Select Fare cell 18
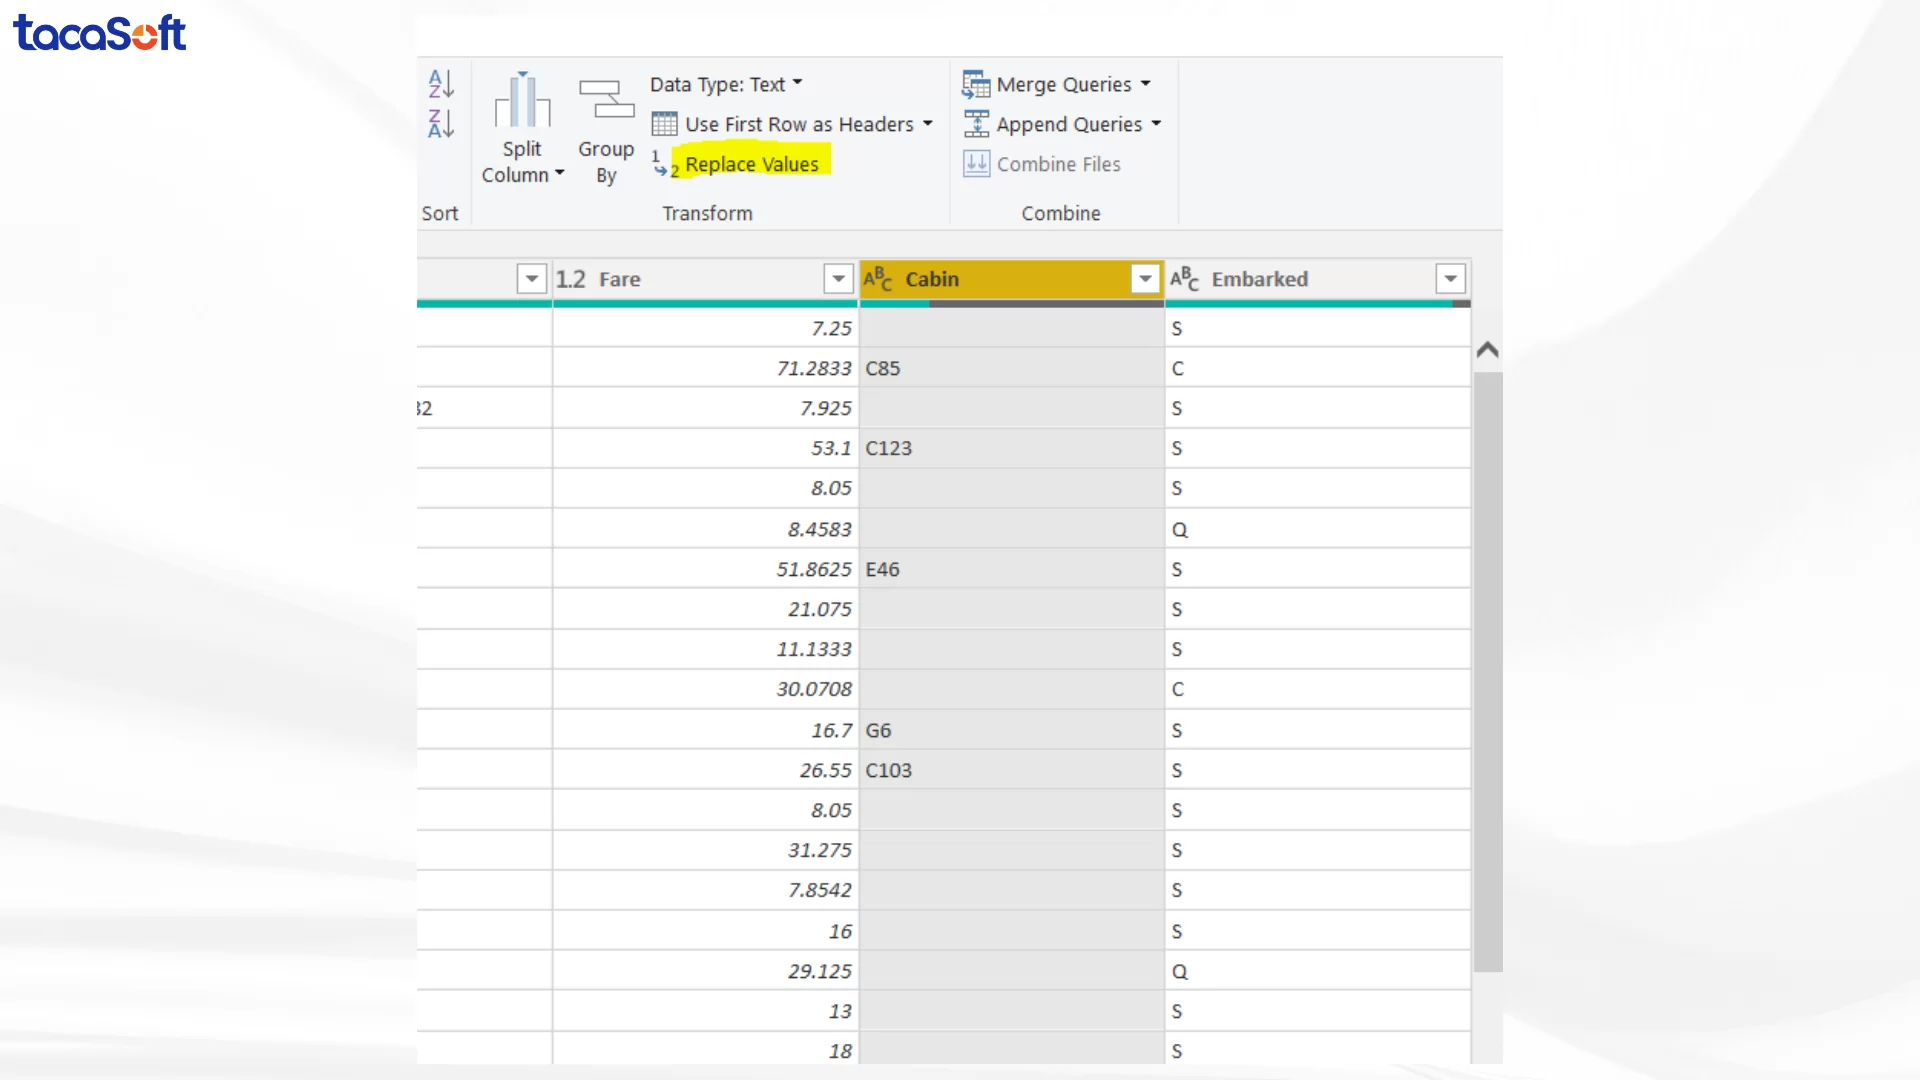The width and height of the screenshot is (1920, 1080). click(x=705, y=1050)
